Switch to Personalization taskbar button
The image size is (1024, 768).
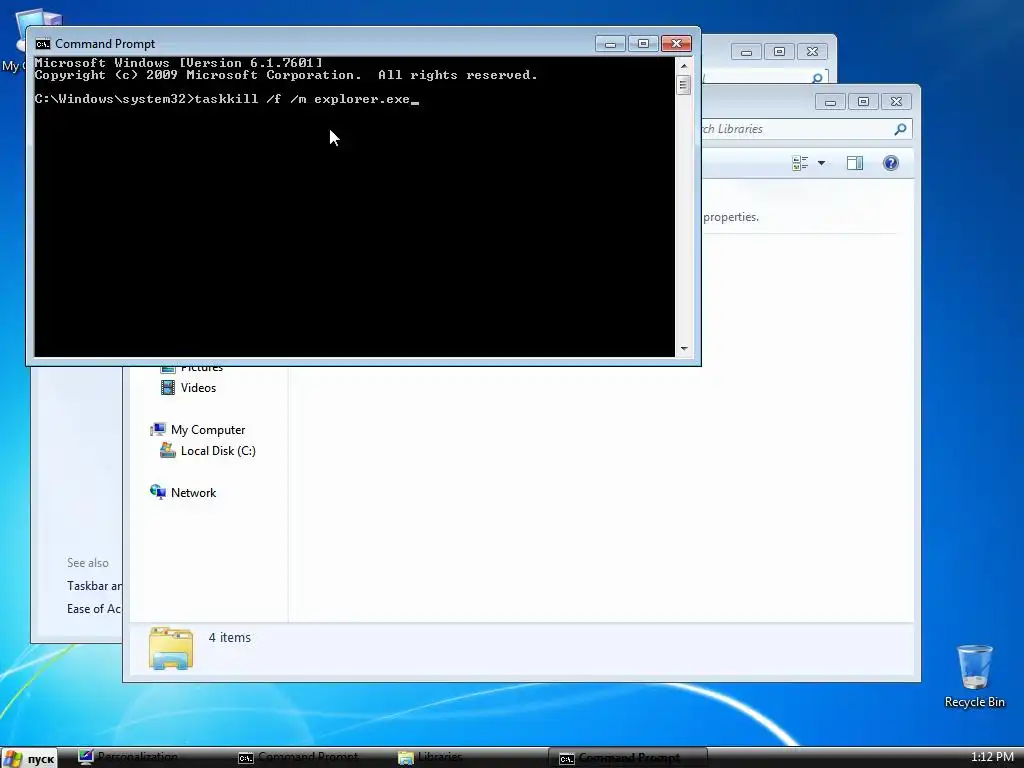(x=128, y=758)
